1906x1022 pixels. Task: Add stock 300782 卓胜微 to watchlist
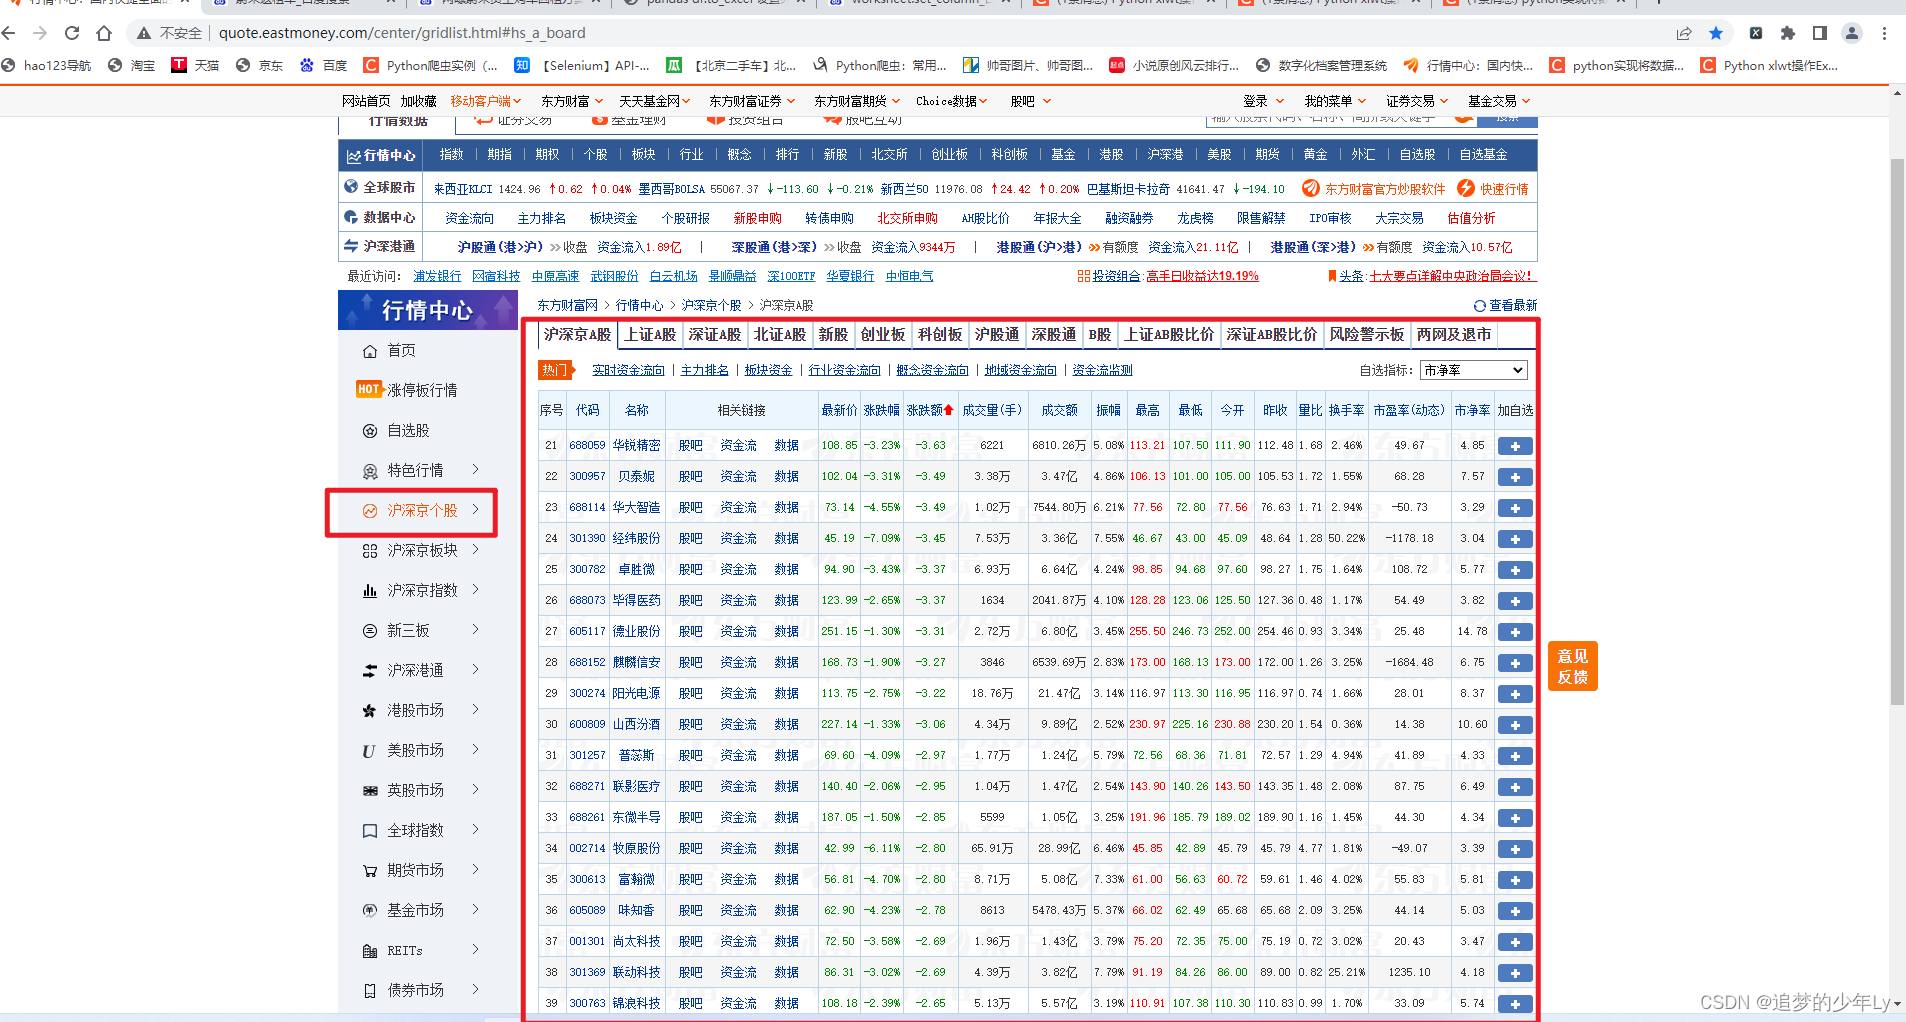click(1515, 570)
